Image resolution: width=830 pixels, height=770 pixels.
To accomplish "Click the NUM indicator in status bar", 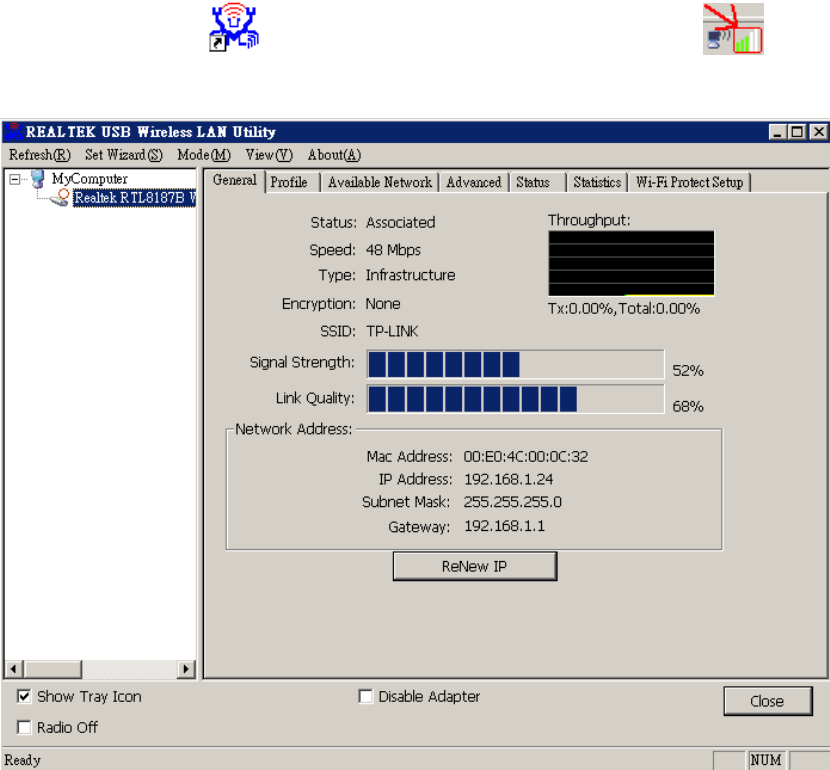I will click(765, 760).
